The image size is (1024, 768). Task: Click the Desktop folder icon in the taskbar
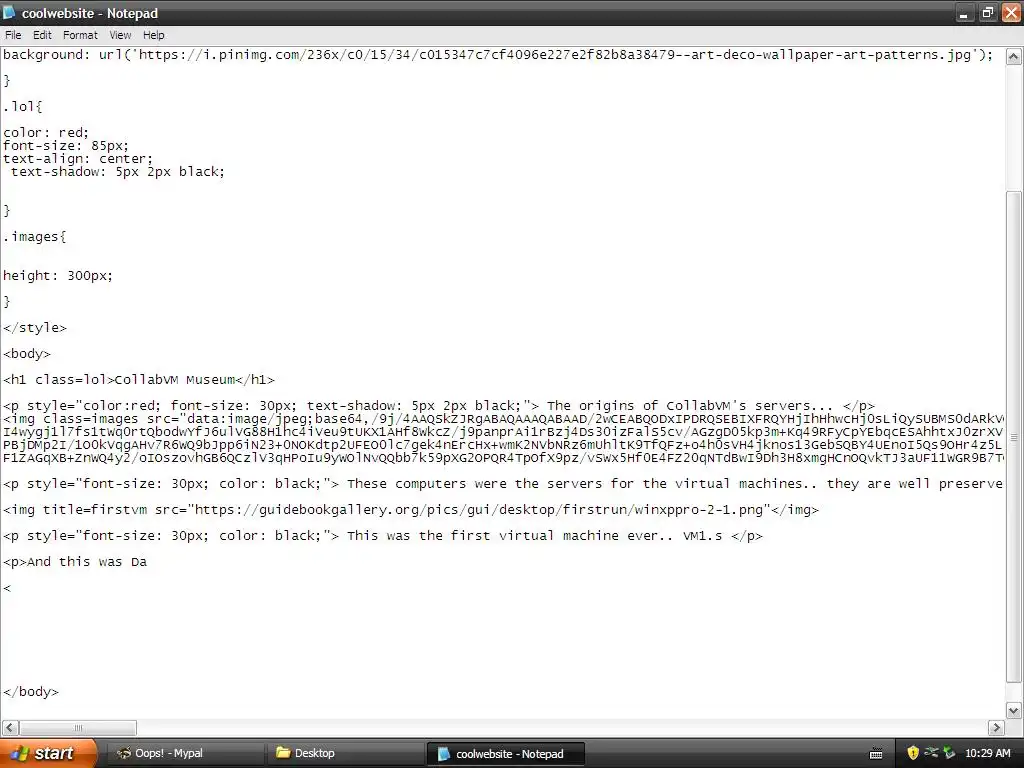(283, 753)
